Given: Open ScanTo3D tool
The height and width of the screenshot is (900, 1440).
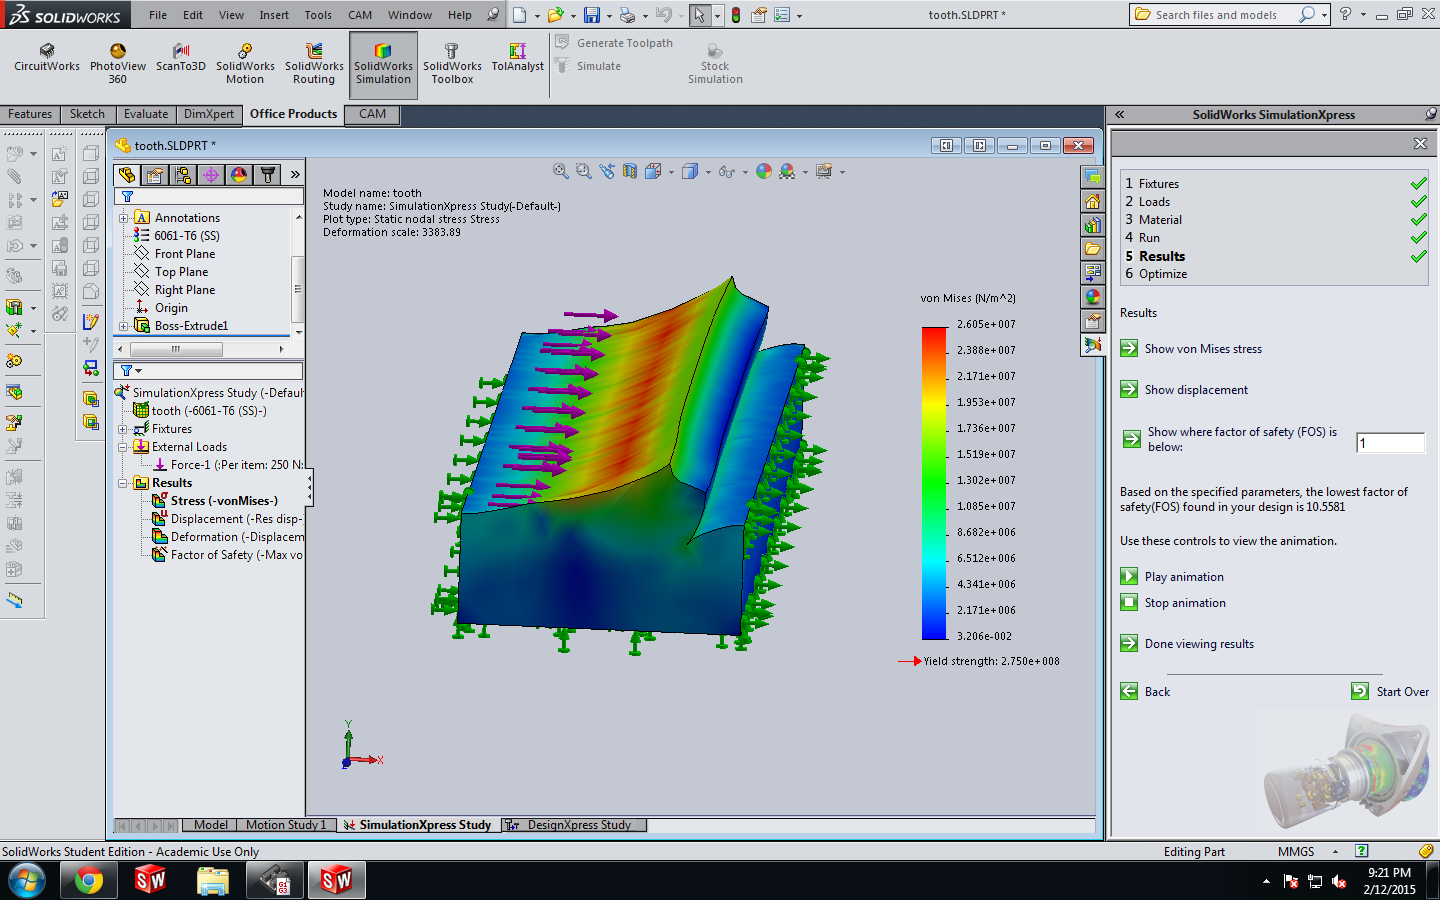Looking at the screenshot, I should [x=181, y=58].
